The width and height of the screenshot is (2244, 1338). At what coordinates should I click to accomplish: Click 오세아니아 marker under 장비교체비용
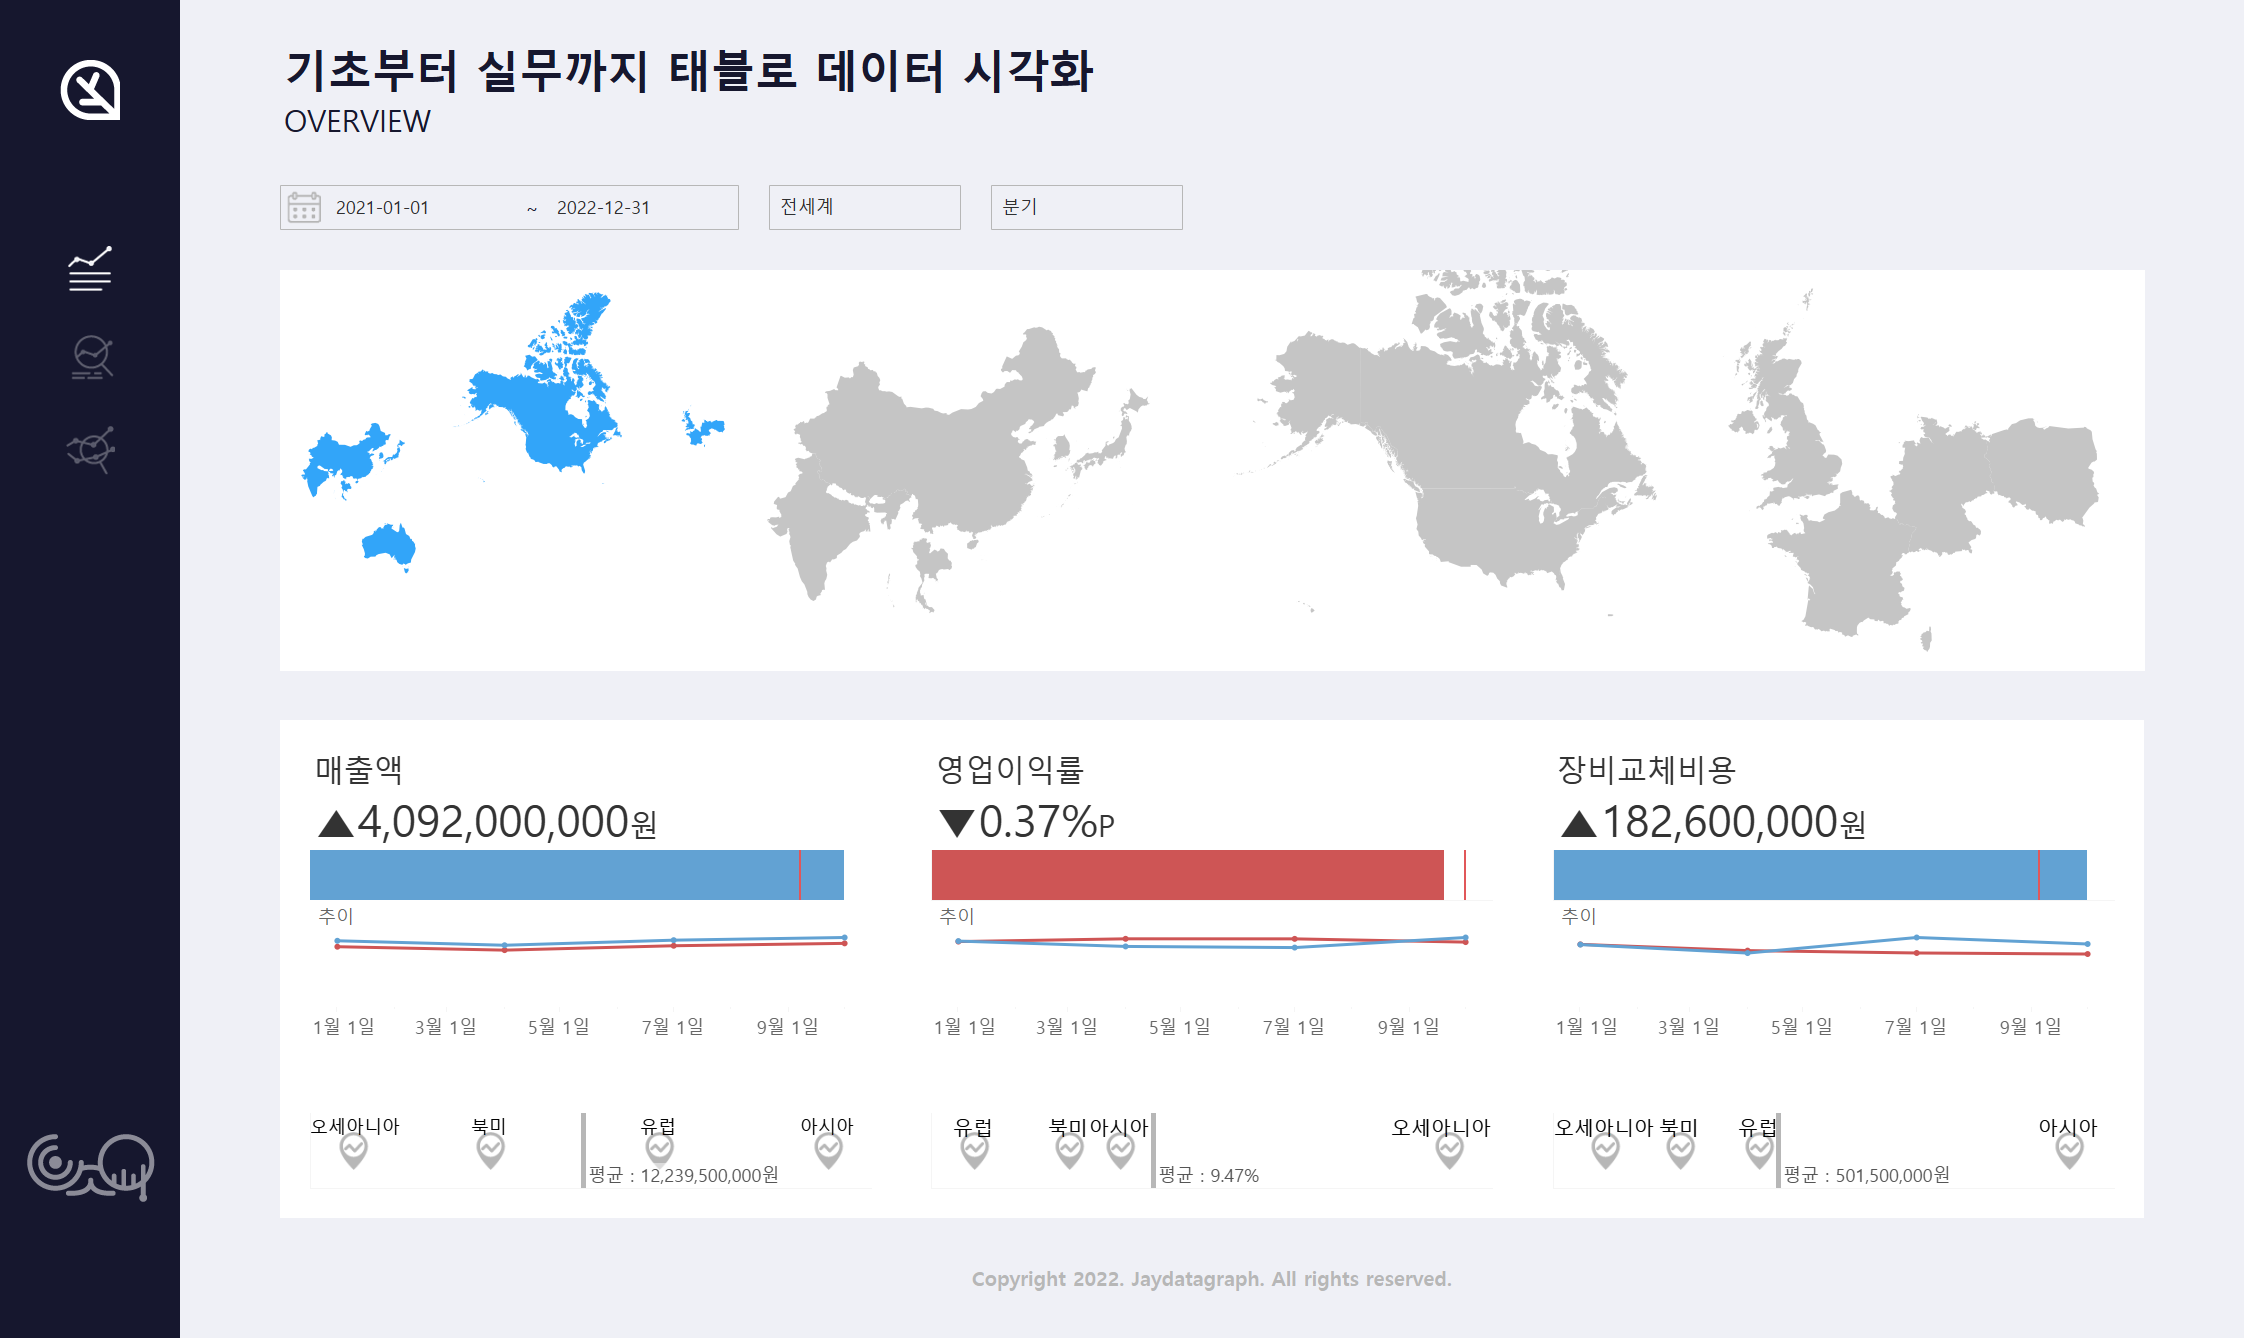click(x=1605, y=1152)
